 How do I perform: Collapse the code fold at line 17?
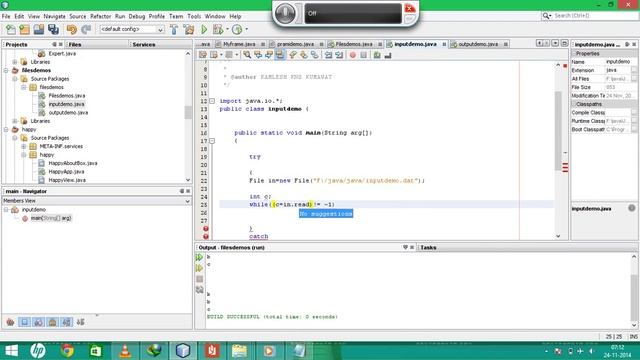[x=212, y=141]
